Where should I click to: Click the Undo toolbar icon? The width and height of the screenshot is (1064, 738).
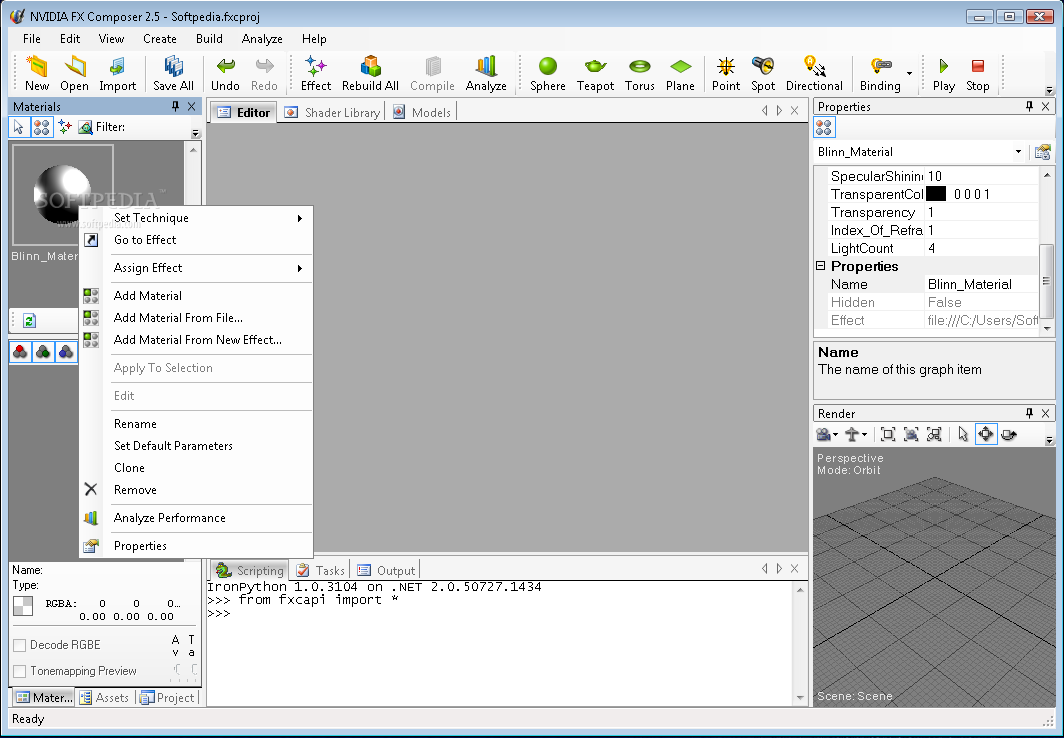pos(225,73)
